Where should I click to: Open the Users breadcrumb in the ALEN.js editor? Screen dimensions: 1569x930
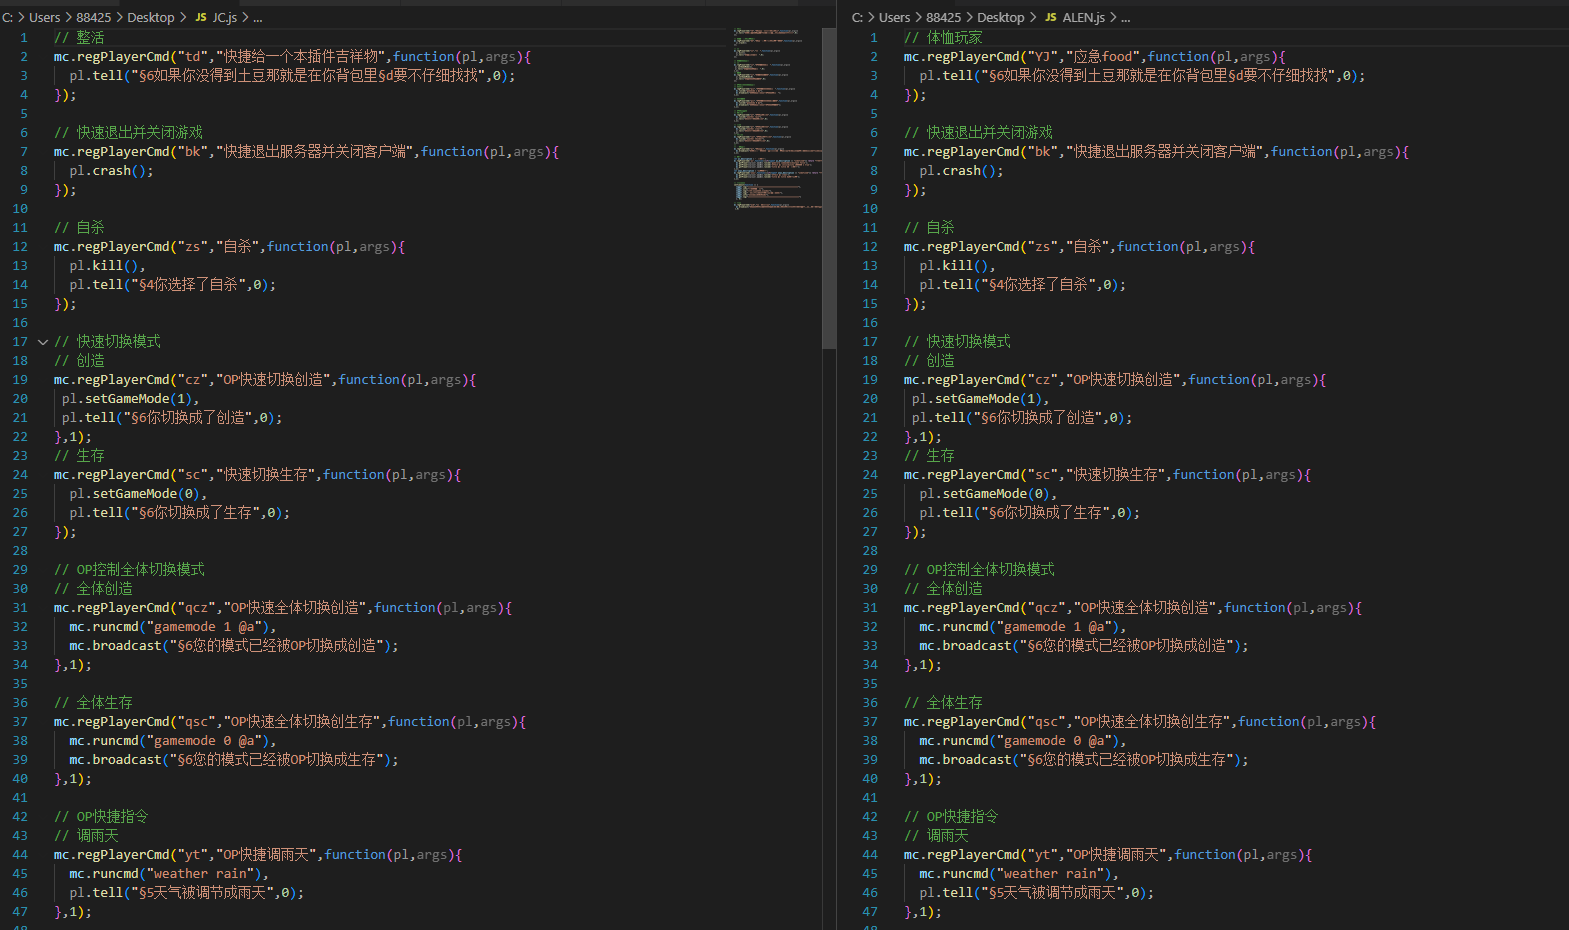coord(895,17)
